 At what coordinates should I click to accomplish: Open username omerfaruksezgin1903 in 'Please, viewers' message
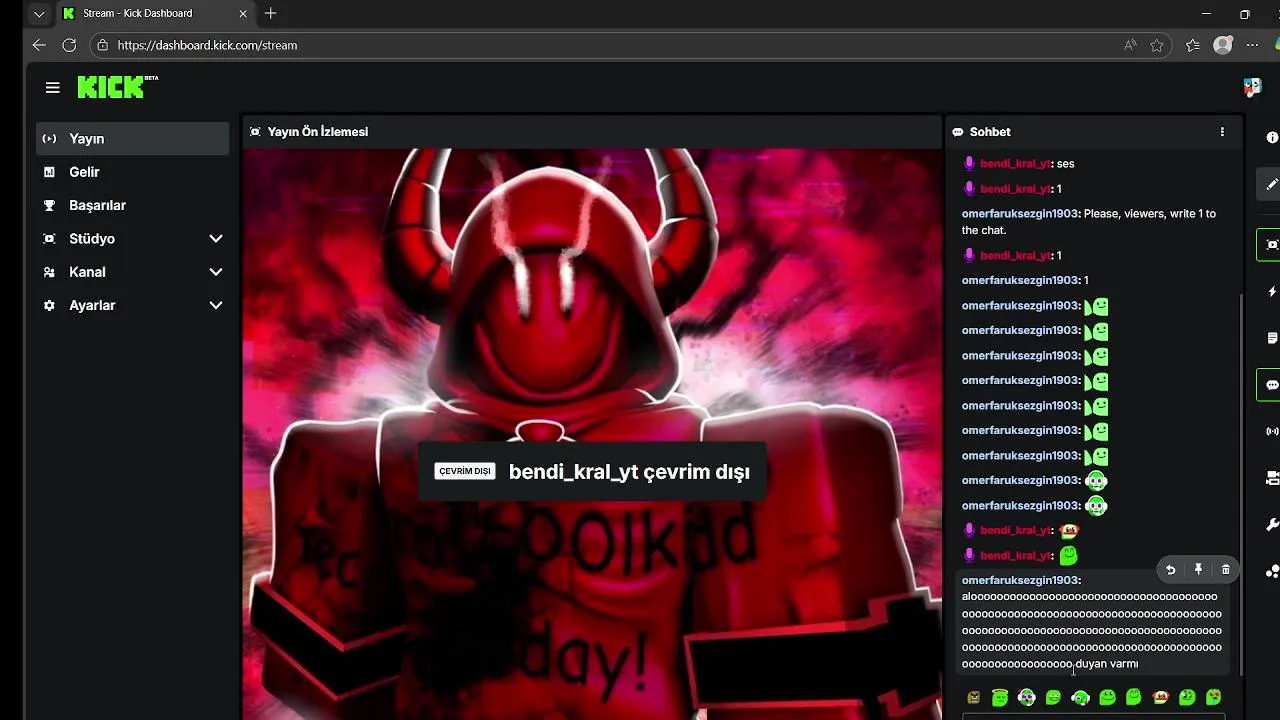[1020, 214]
